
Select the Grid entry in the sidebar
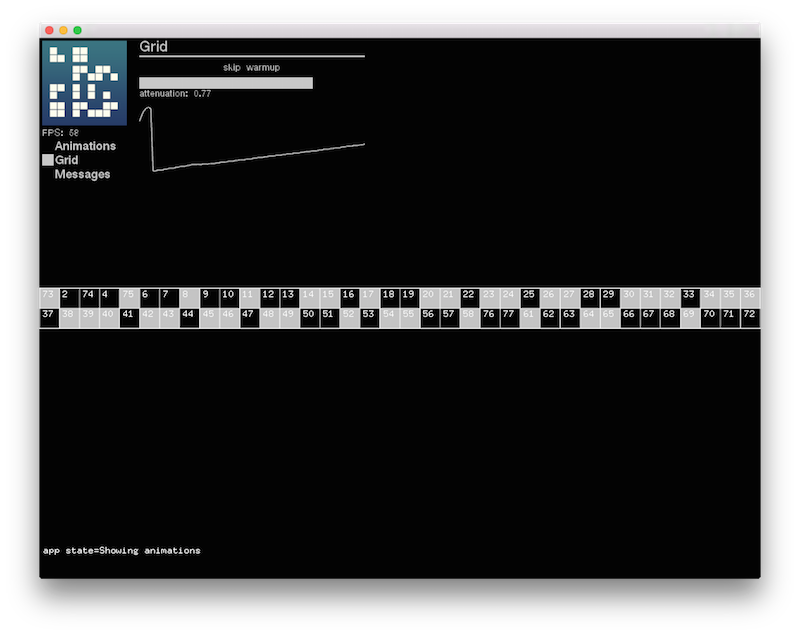[x=66, y=159]
